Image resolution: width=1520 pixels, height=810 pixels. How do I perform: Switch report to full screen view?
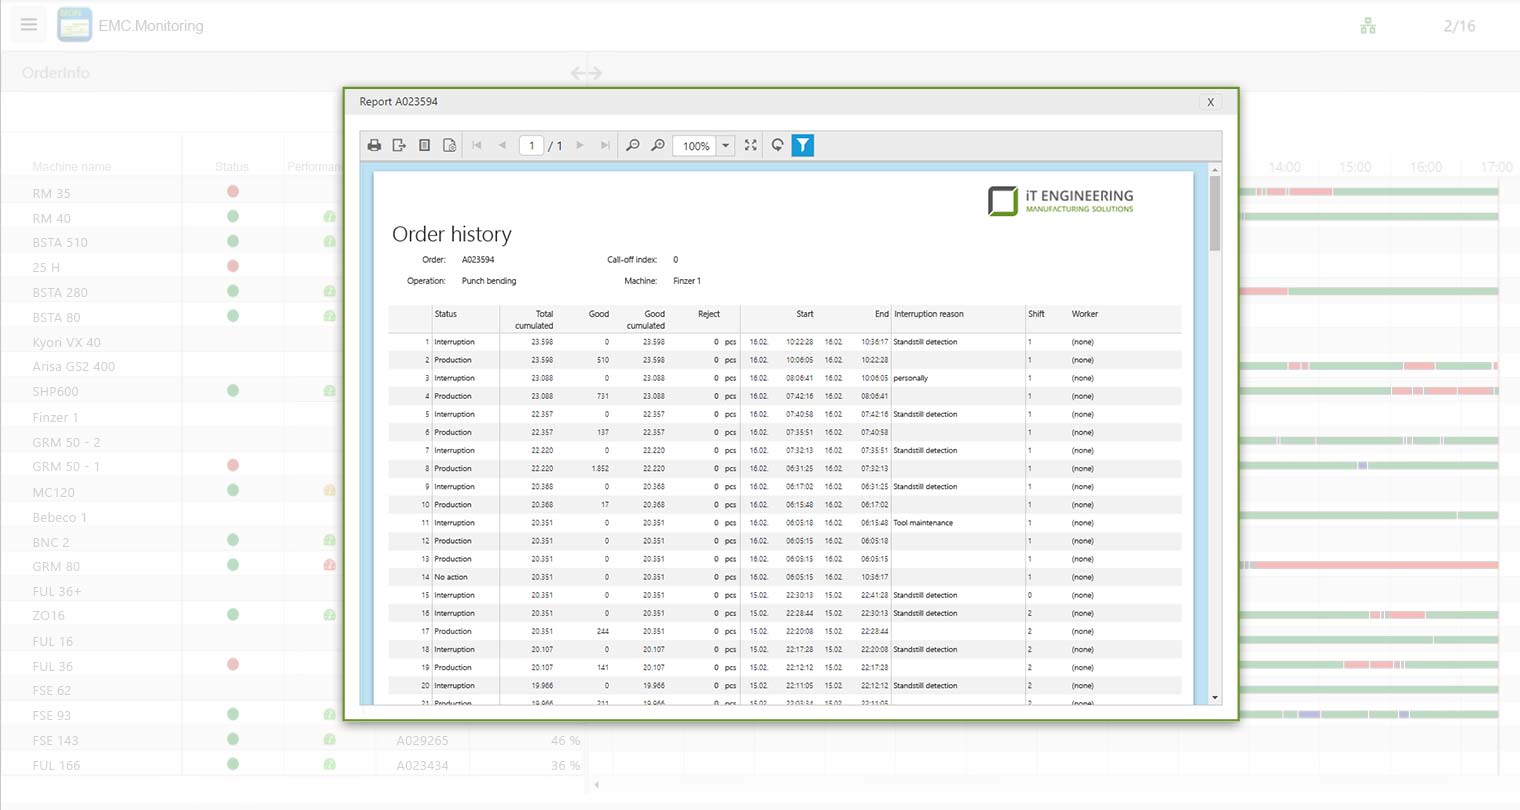pos(751,146)
